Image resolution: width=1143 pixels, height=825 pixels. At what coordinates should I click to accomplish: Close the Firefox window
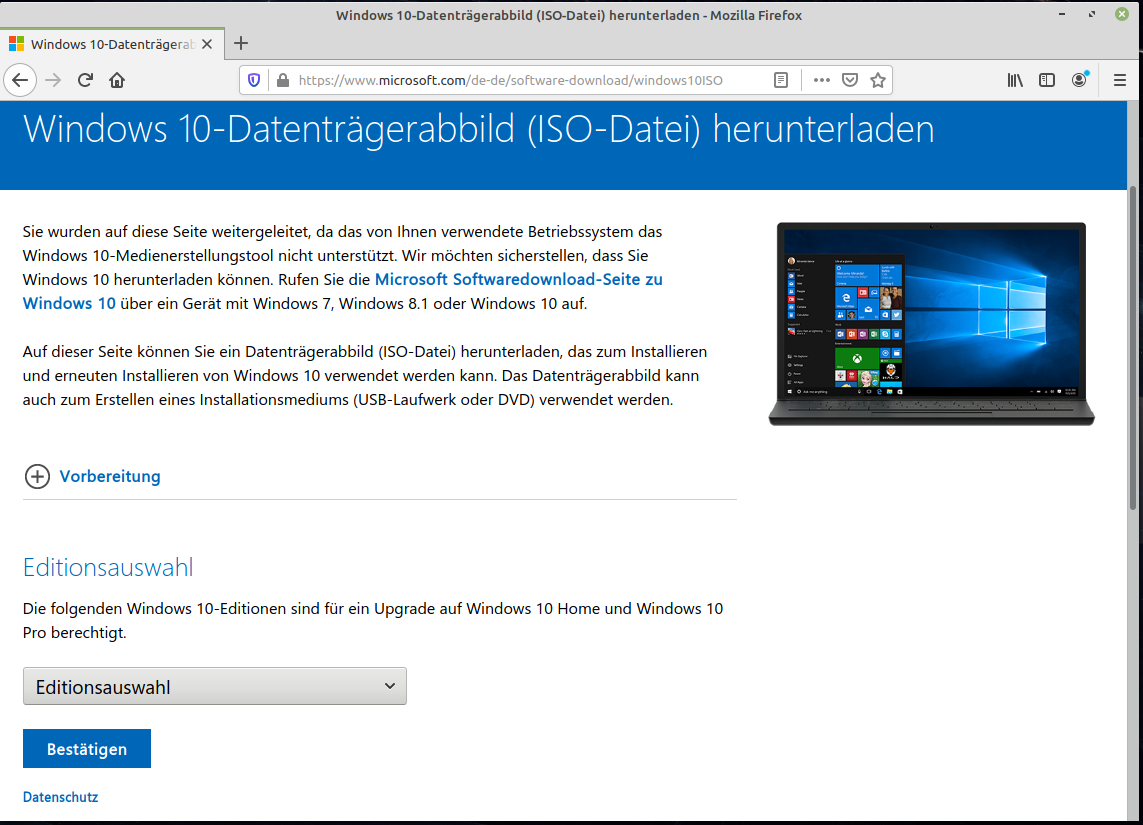pos(1122,15)
